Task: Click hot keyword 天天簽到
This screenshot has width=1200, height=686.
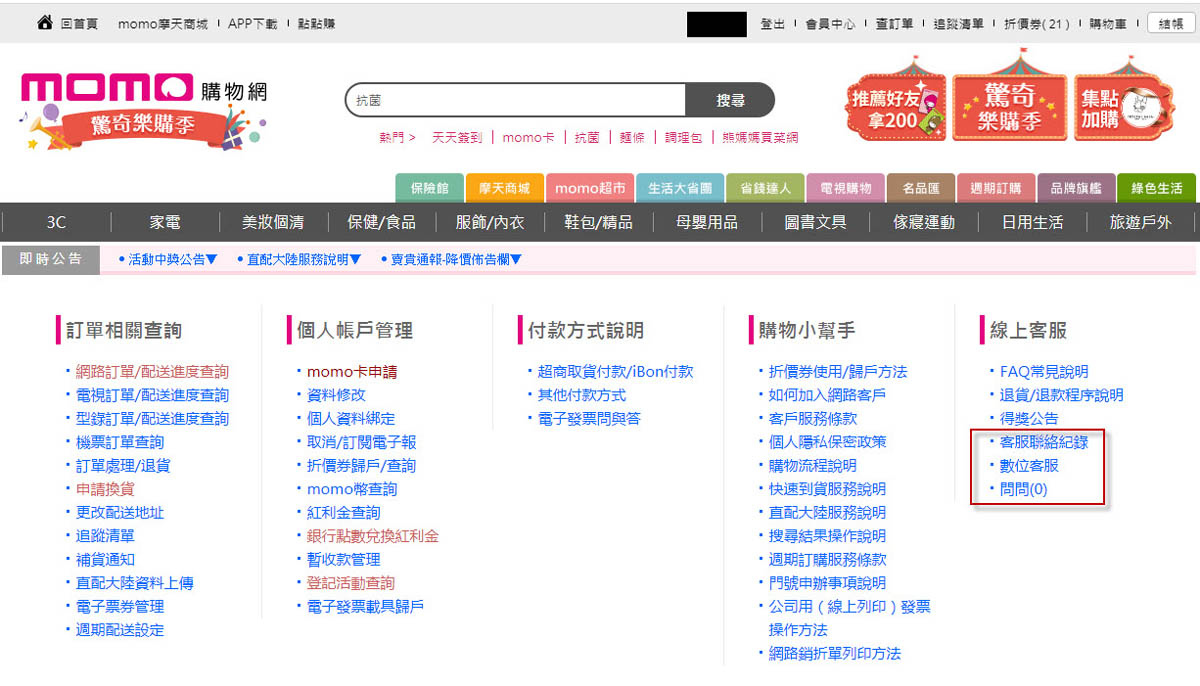Action: click(x=457, y=138)
